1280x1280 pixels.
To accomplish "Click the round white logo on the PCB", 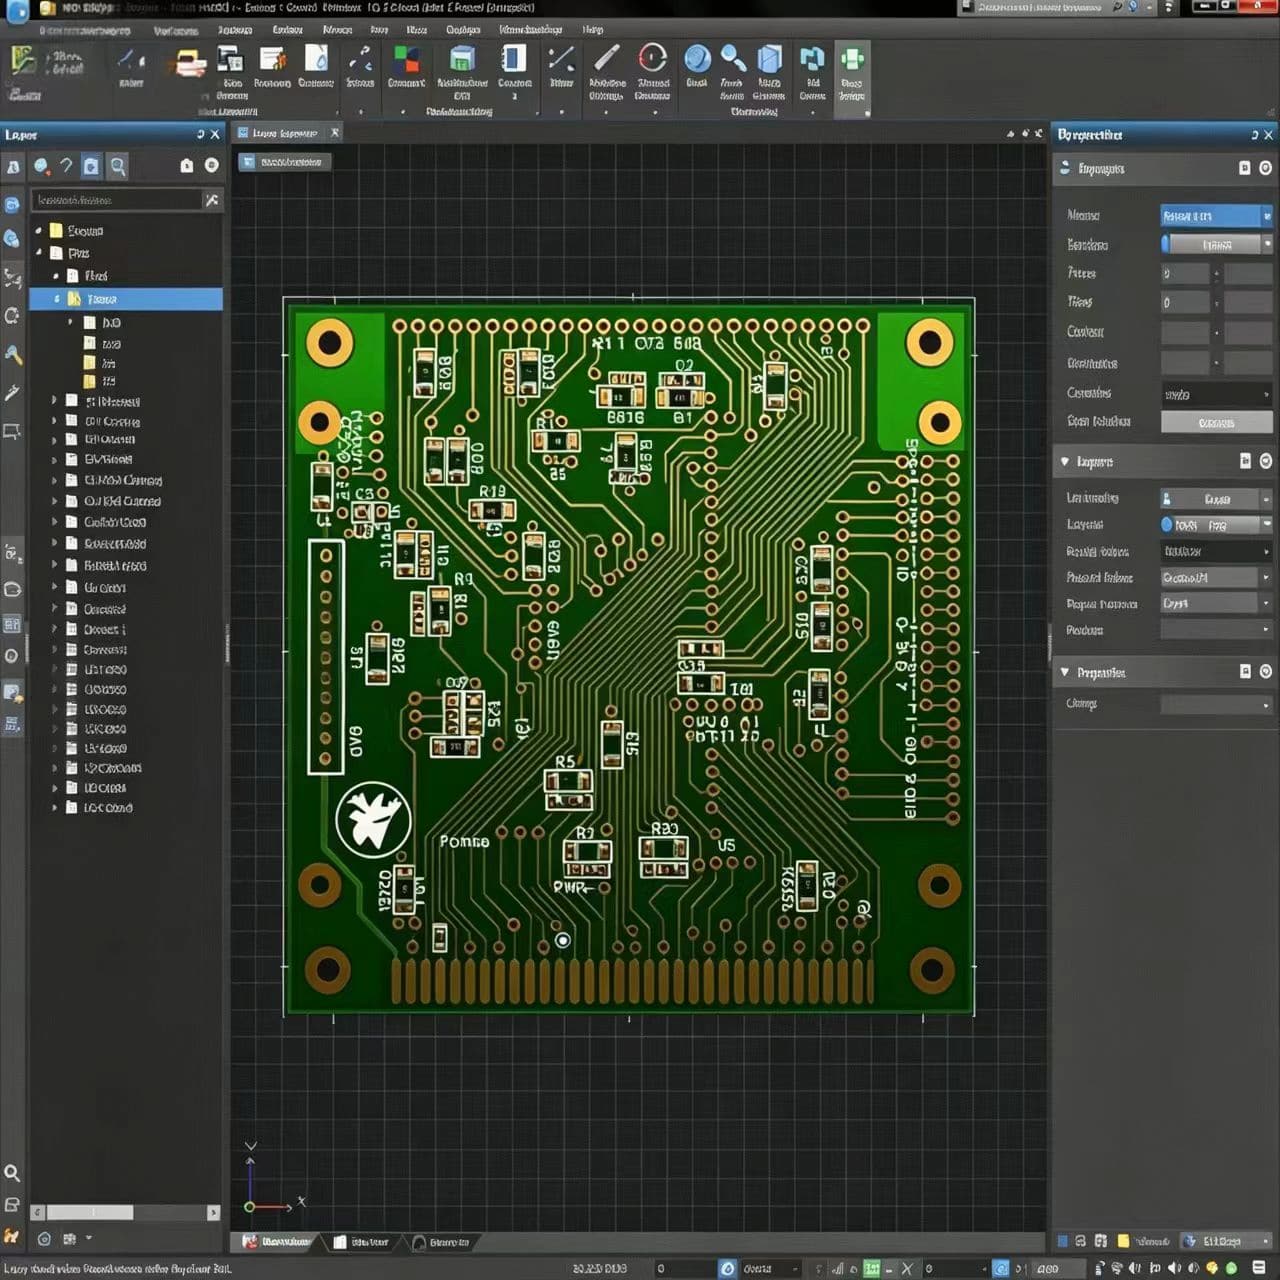I will [x=373, y=821].
